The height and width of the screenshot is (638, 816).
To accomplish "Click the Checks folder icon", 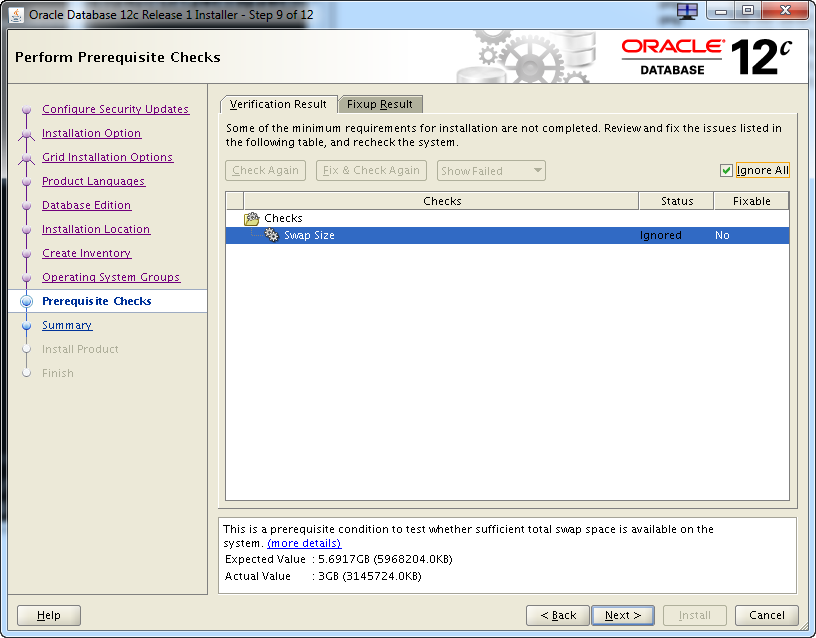I will point(251,219).
